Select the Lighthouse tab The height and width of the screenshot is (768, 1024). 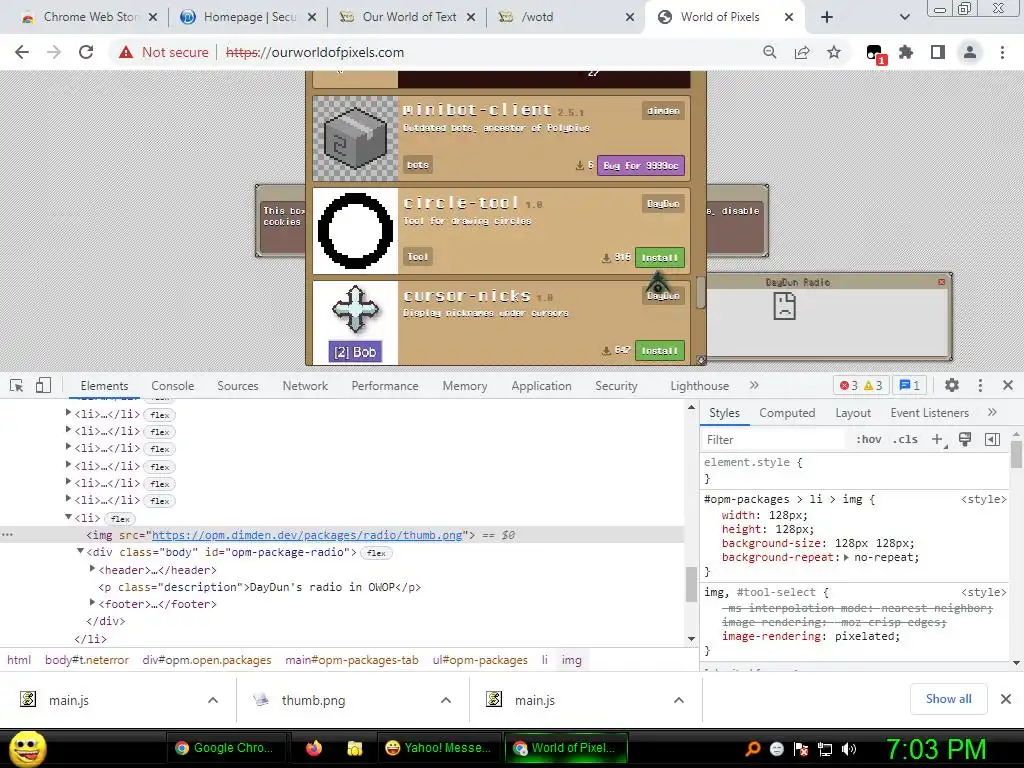coord(699,386)
